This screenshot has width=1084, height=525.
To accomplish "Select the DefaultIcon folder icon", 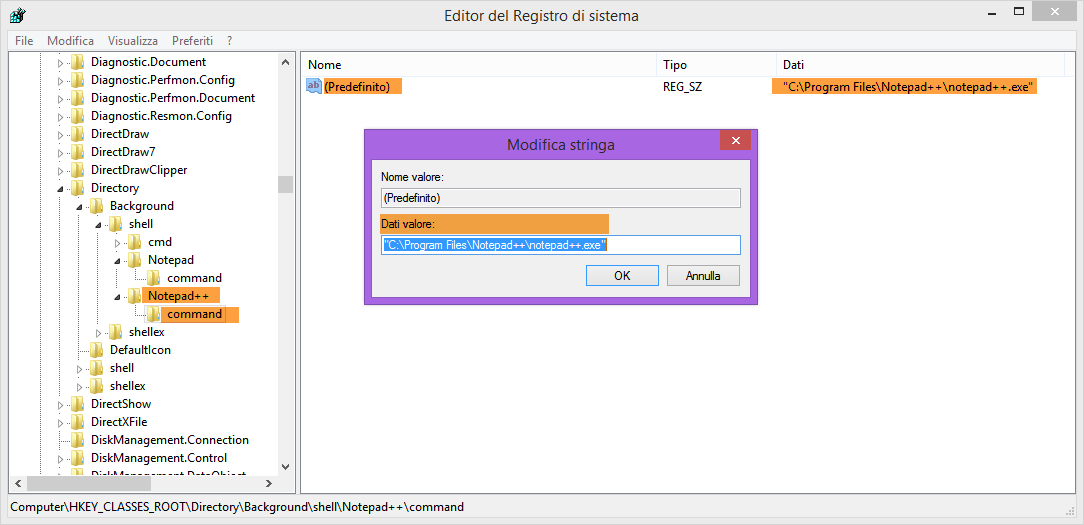I will tap(97, 350).
